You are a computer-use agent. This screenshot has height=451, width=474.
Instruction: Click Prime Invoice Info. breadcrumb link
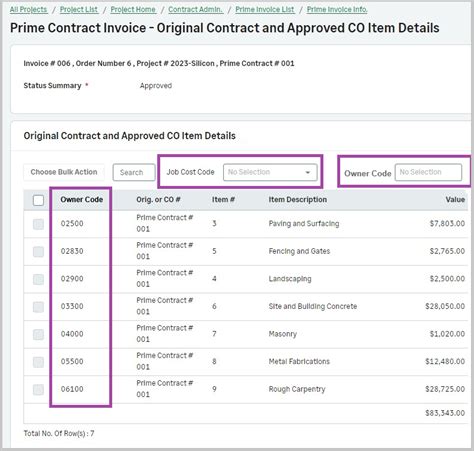point(337,10)
